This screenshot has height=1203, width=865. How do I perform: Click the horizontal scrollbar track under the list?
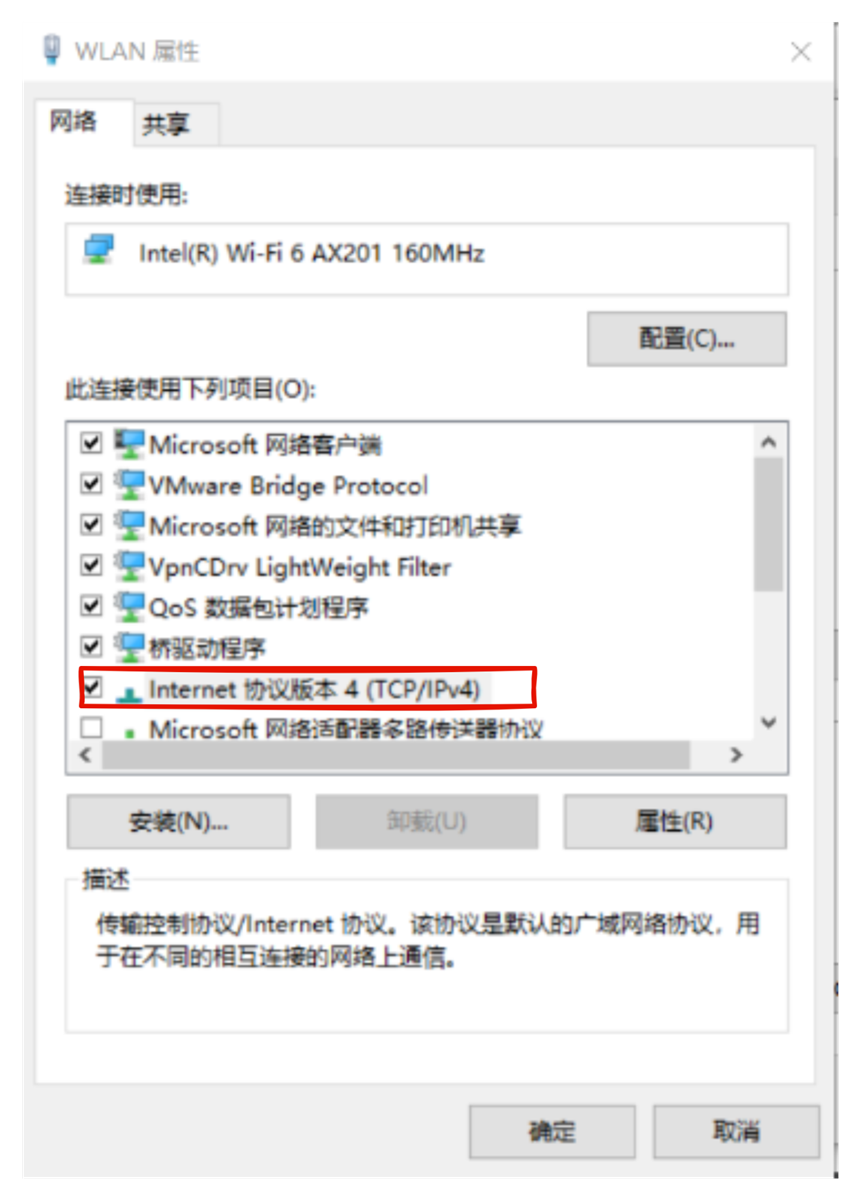[396, 756]
